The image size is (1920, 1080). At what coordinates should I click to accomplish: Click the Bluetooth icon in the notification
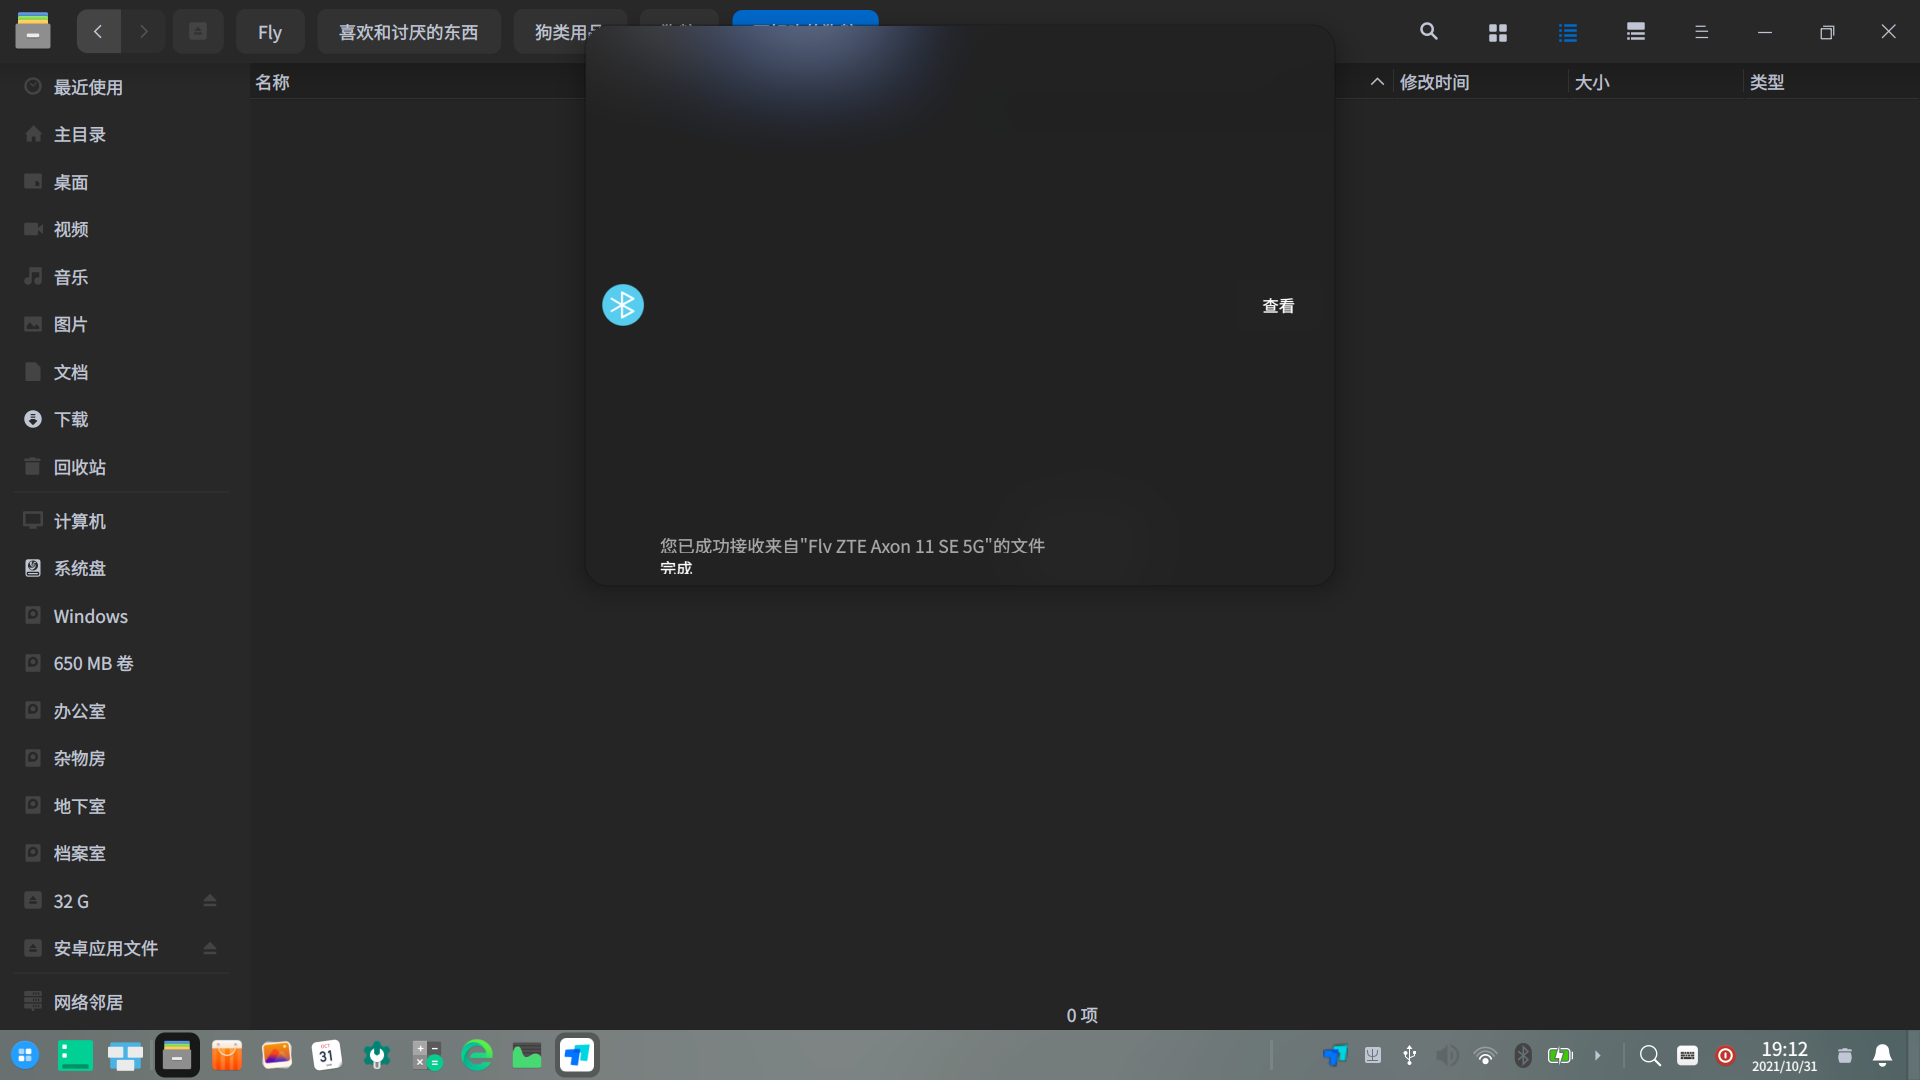(622, 305)
